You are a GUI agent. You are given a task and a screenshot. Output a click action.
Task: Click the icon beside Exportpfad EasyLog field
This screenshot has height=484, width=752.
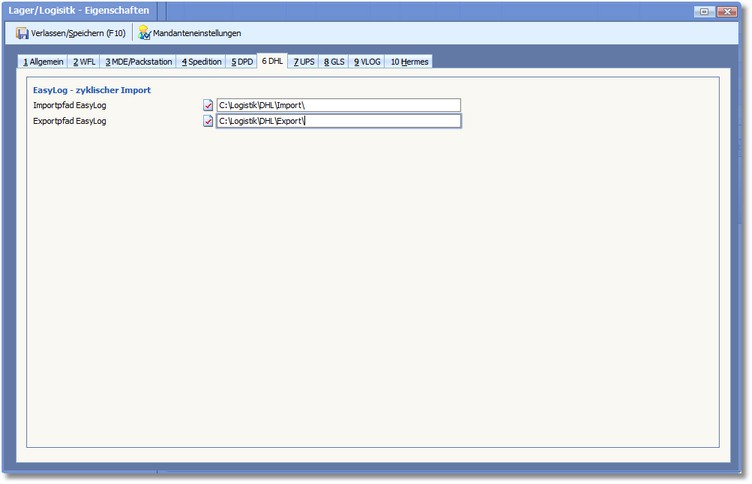tap(208, 121)
